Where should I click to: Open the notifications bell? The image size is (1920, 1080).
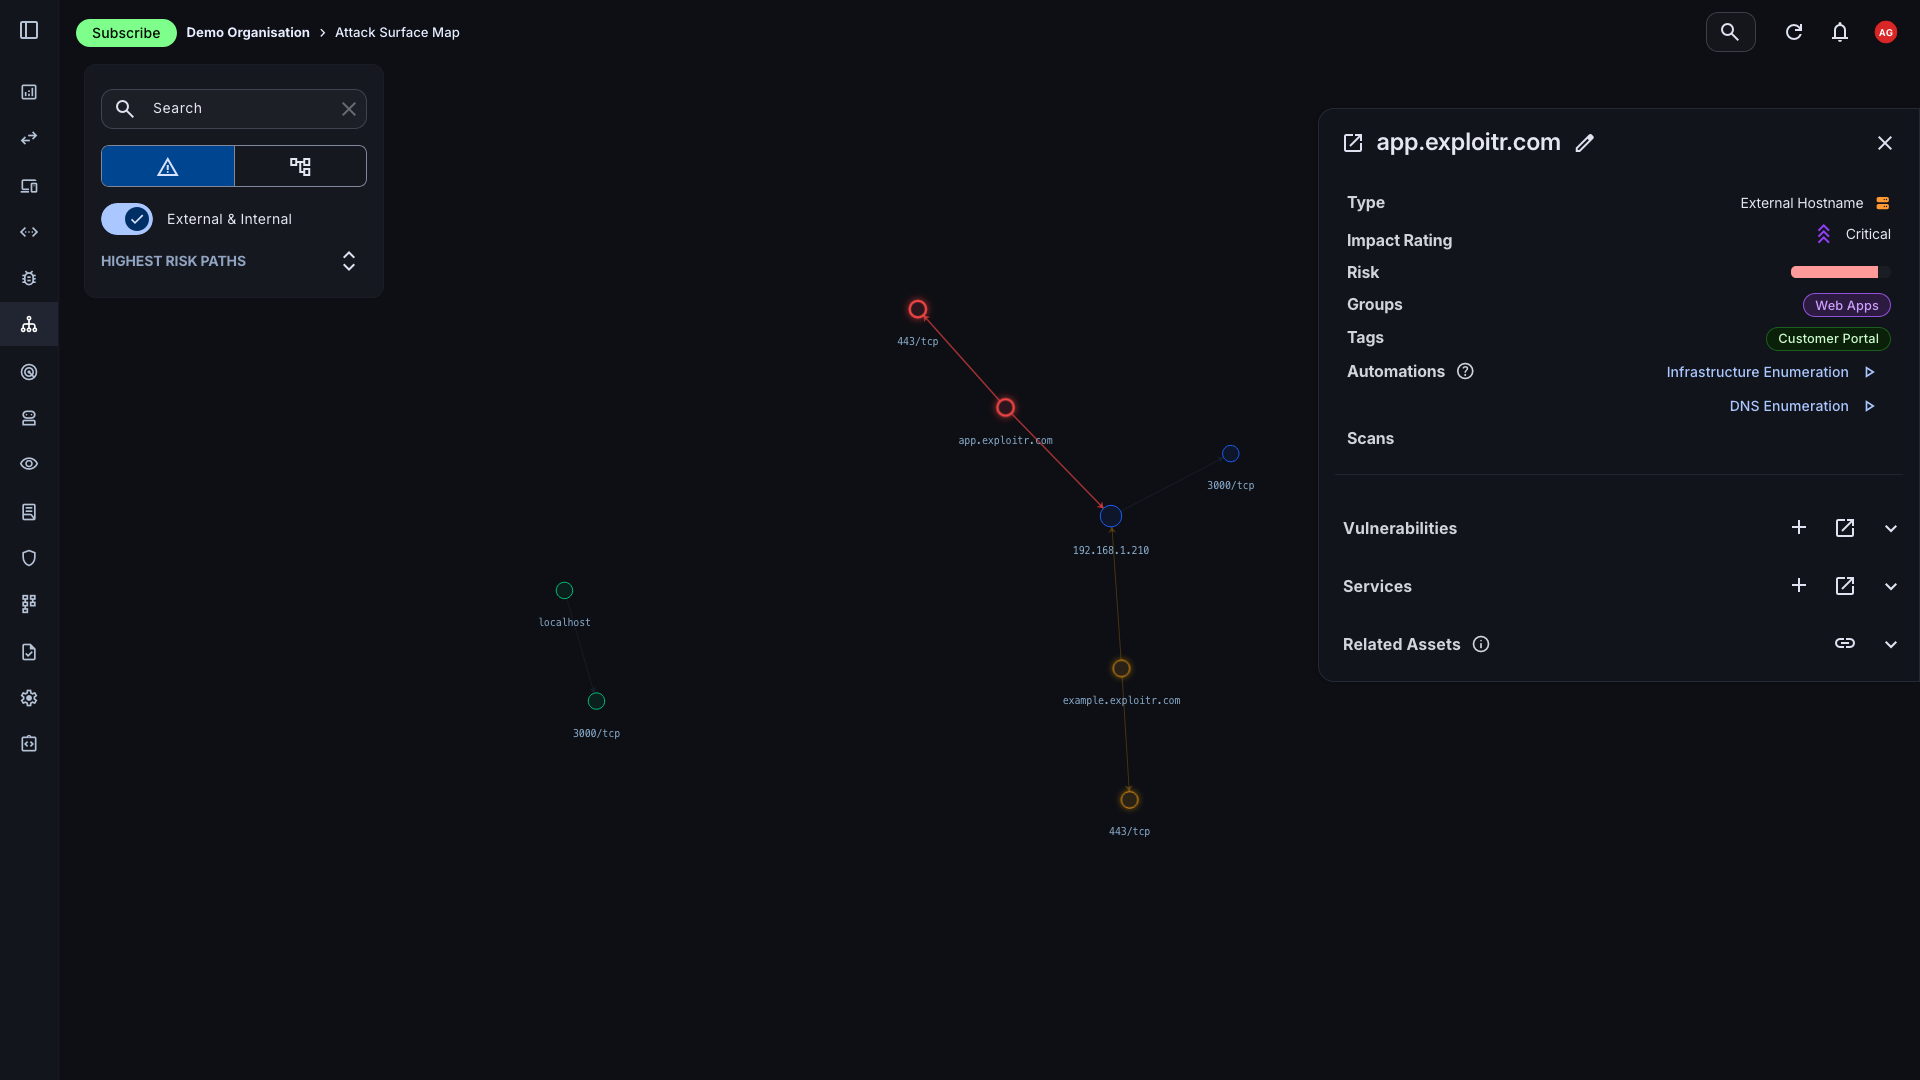(x=1840, y=32)
